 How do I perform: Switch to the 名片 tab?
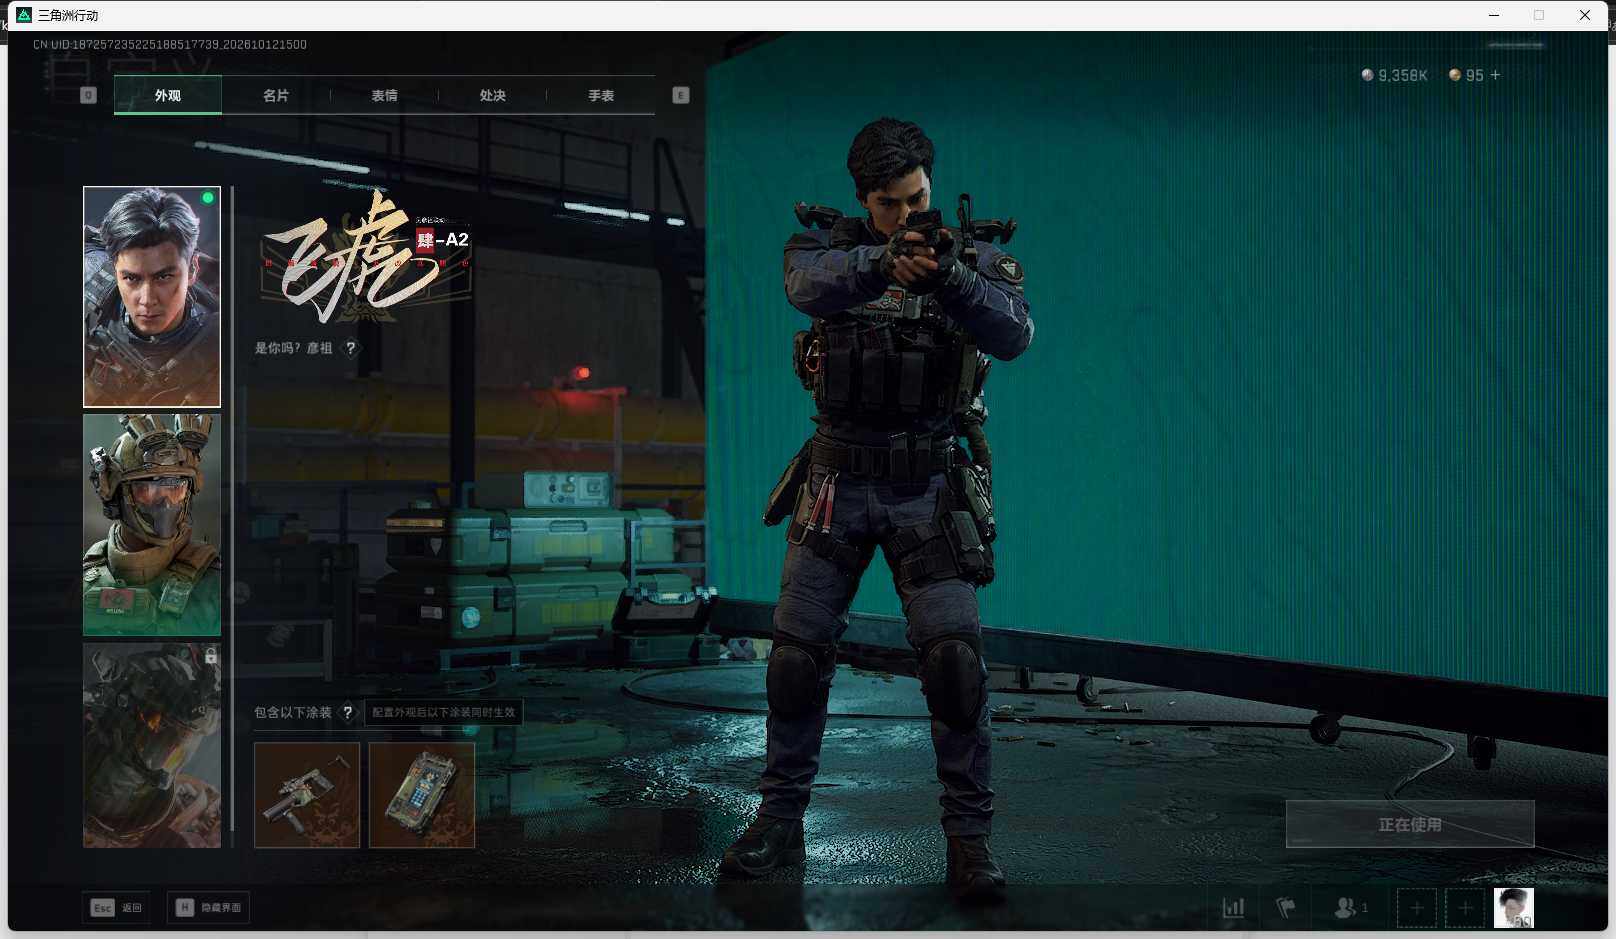pos(276,96)
